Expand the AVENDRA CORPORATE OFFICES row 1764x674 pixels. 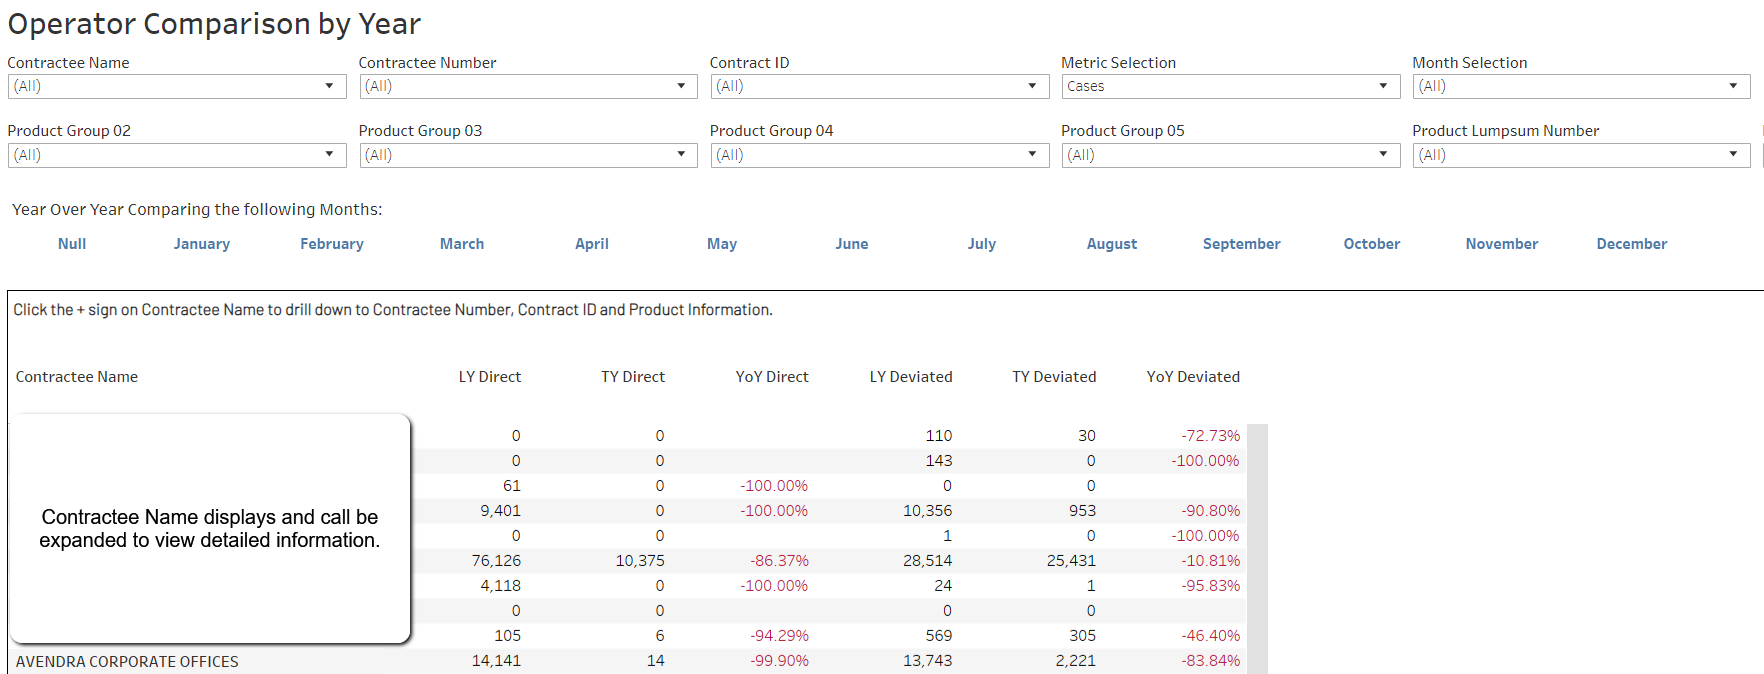tap(127, 662)
